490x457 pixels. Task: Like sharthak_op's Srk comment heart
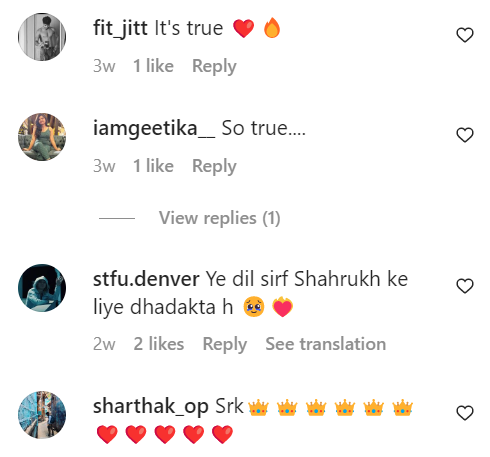[x=465, y=413]
